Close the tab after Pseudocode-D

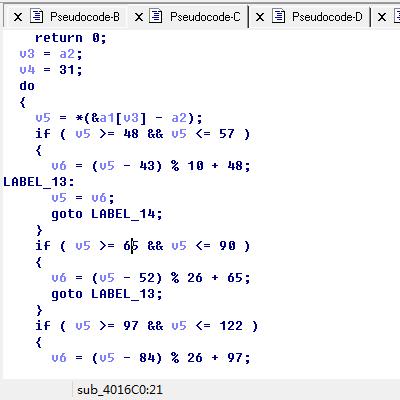click(382, 17)
